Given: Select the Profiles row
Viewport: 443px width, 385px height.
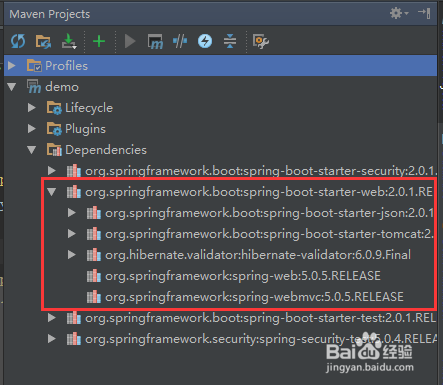Looking at the screenshot, I should click(x=220, y=66).
